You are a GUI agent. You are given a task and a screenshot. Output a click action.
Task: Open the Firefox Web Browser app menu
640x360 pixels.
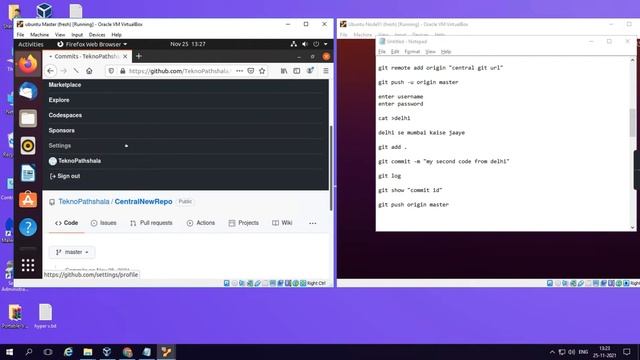pyautogui.click(x=92, y=44)
